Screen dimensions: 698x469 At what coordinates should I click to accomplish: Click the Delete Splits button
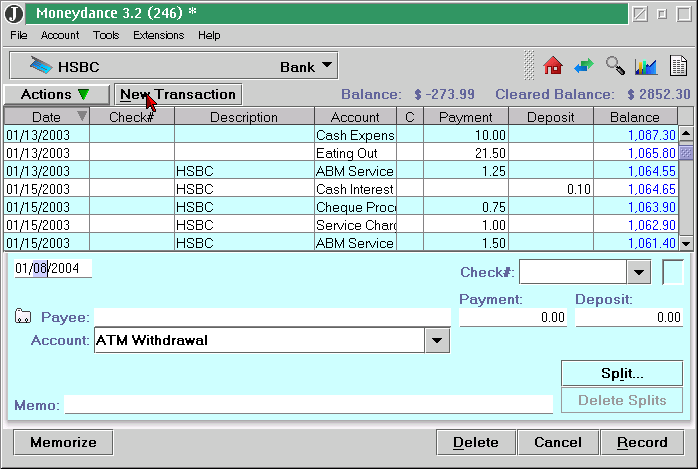tap(622, 400)
